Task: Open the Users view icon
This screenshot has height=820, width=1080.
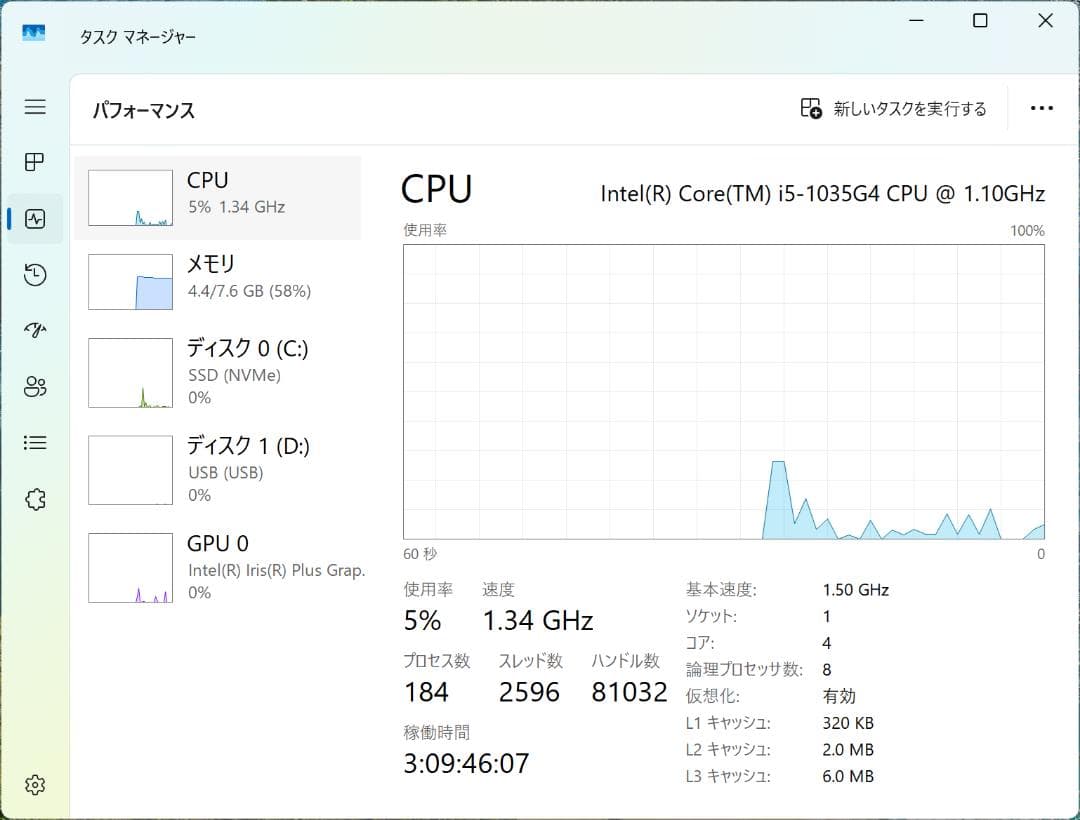Action: tap(35, 386)
